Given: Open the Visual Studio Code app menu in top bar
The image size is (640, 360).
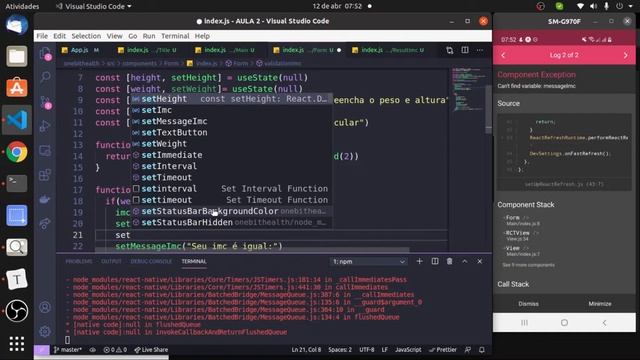Looking at the screenshot, I should coord(94,6).
